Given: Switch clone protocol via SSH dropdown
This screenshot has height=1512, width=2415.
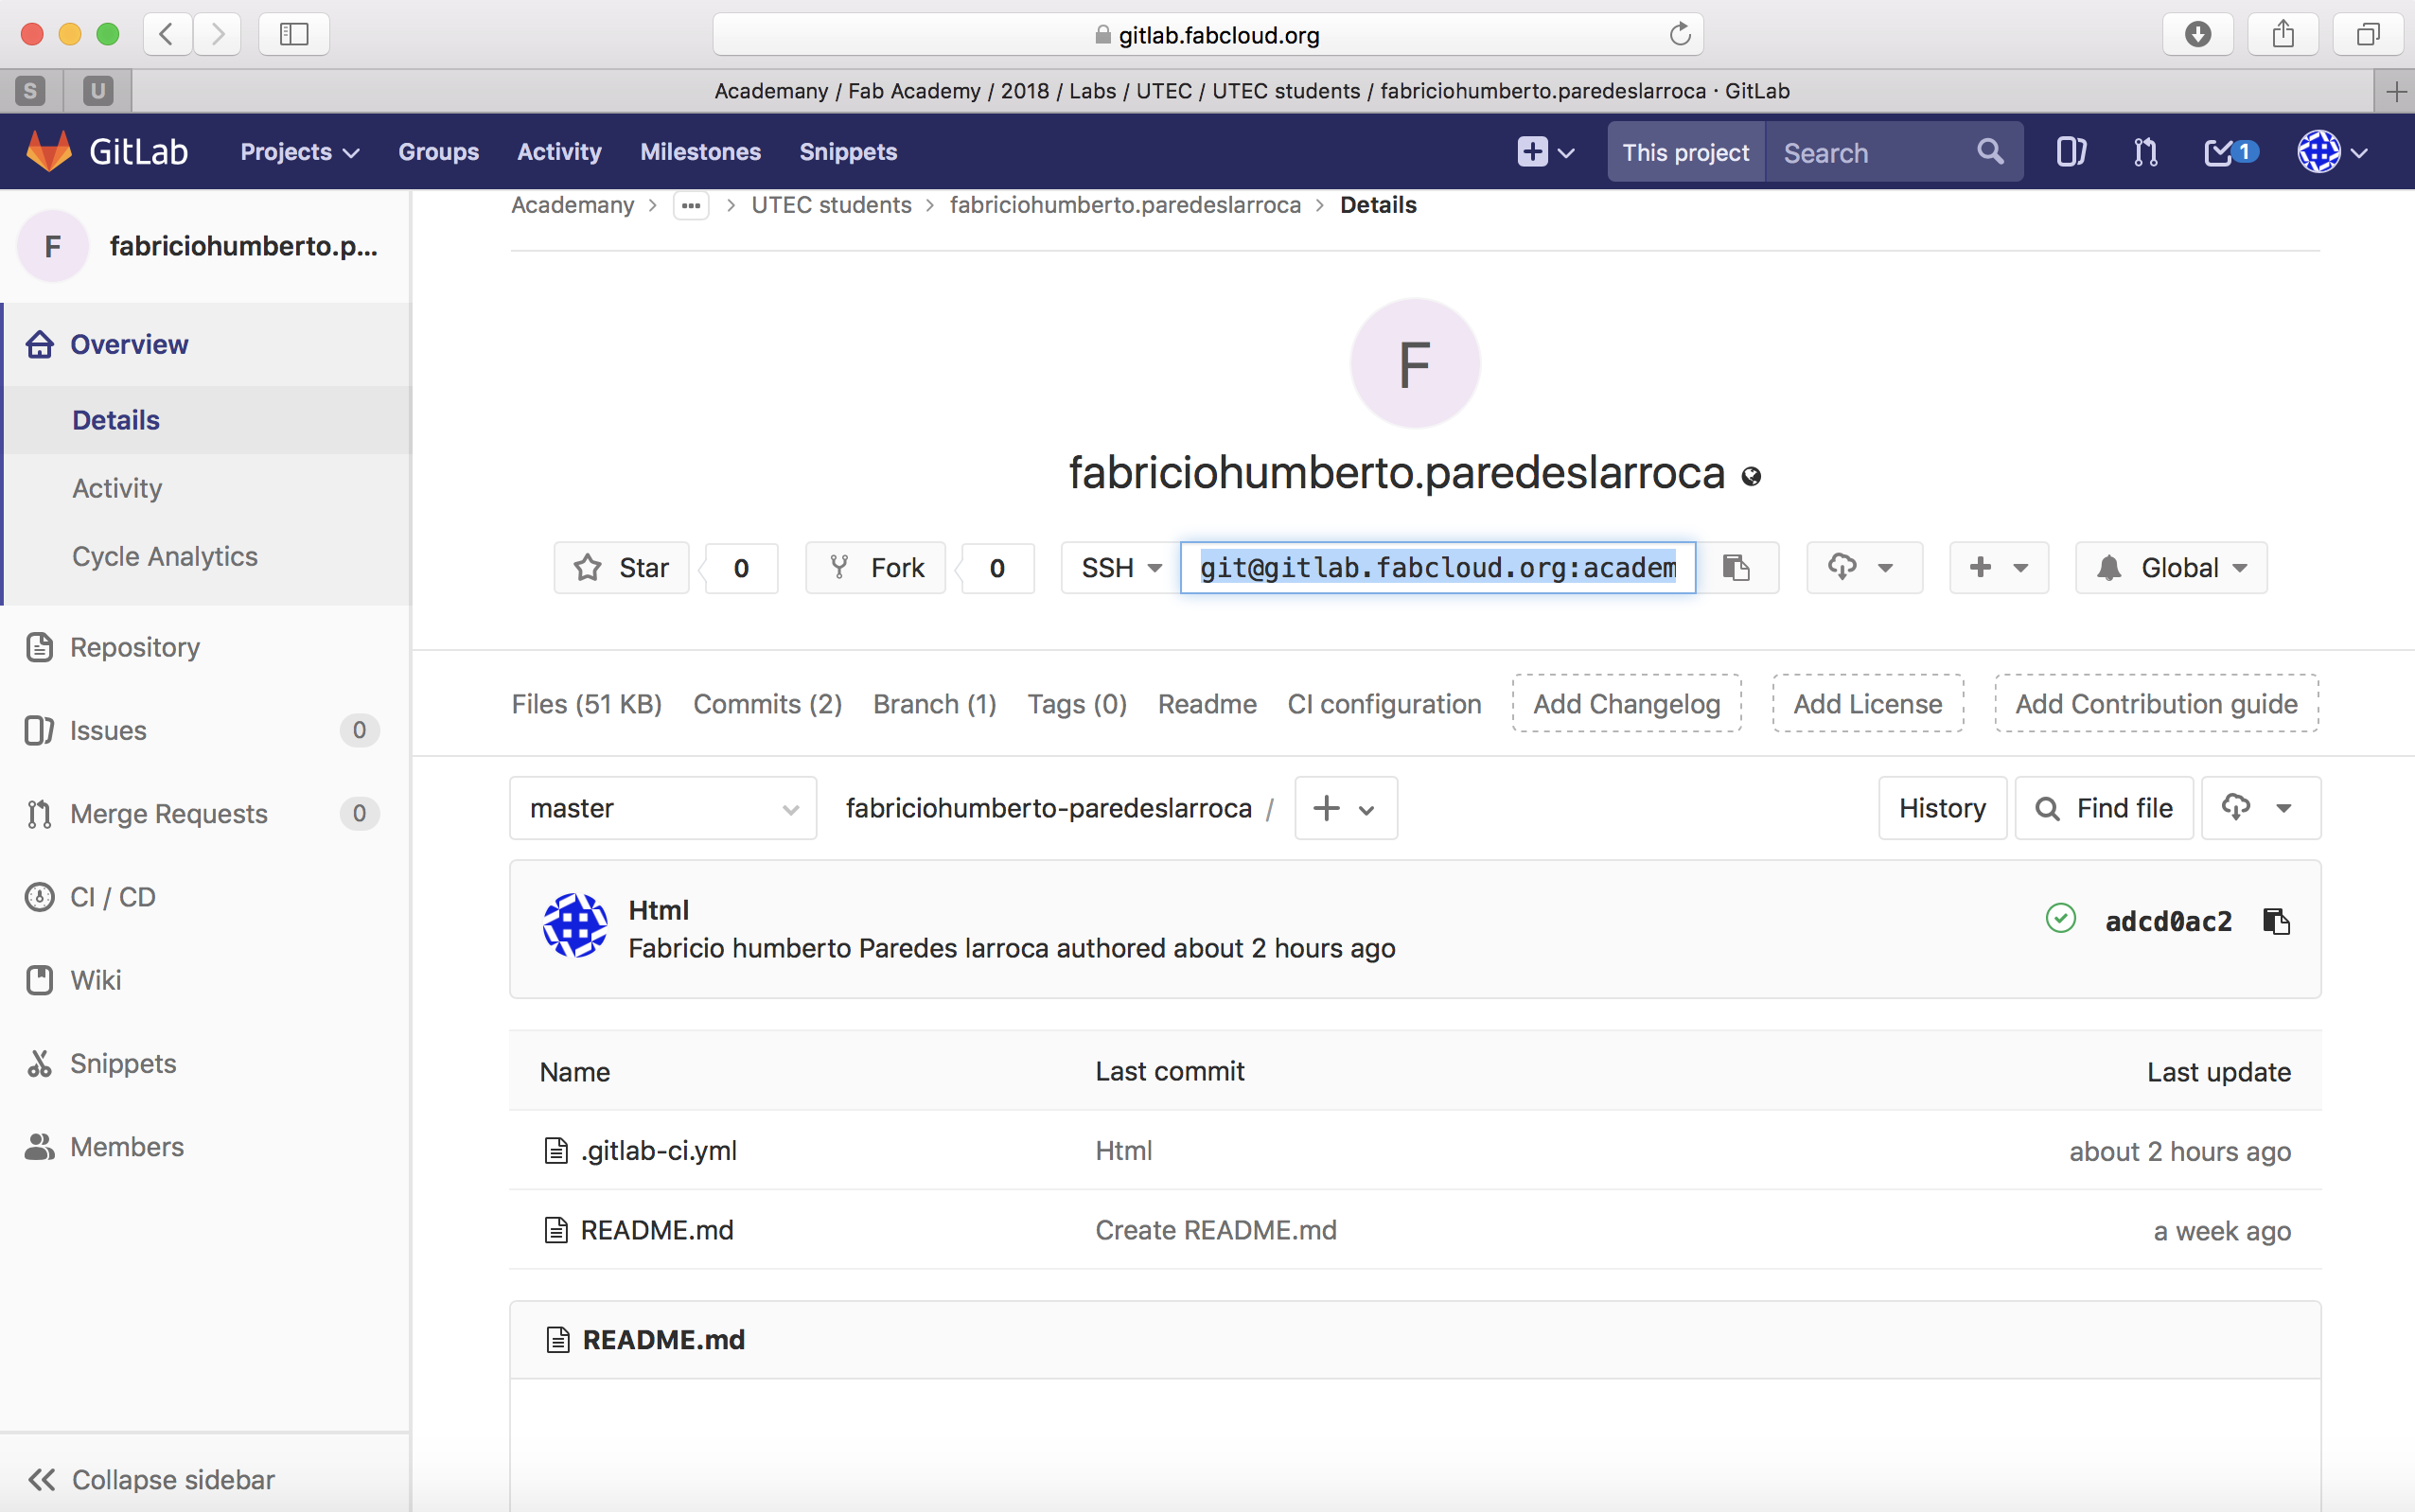Looking at the screenshot, I should point(1121,568).
